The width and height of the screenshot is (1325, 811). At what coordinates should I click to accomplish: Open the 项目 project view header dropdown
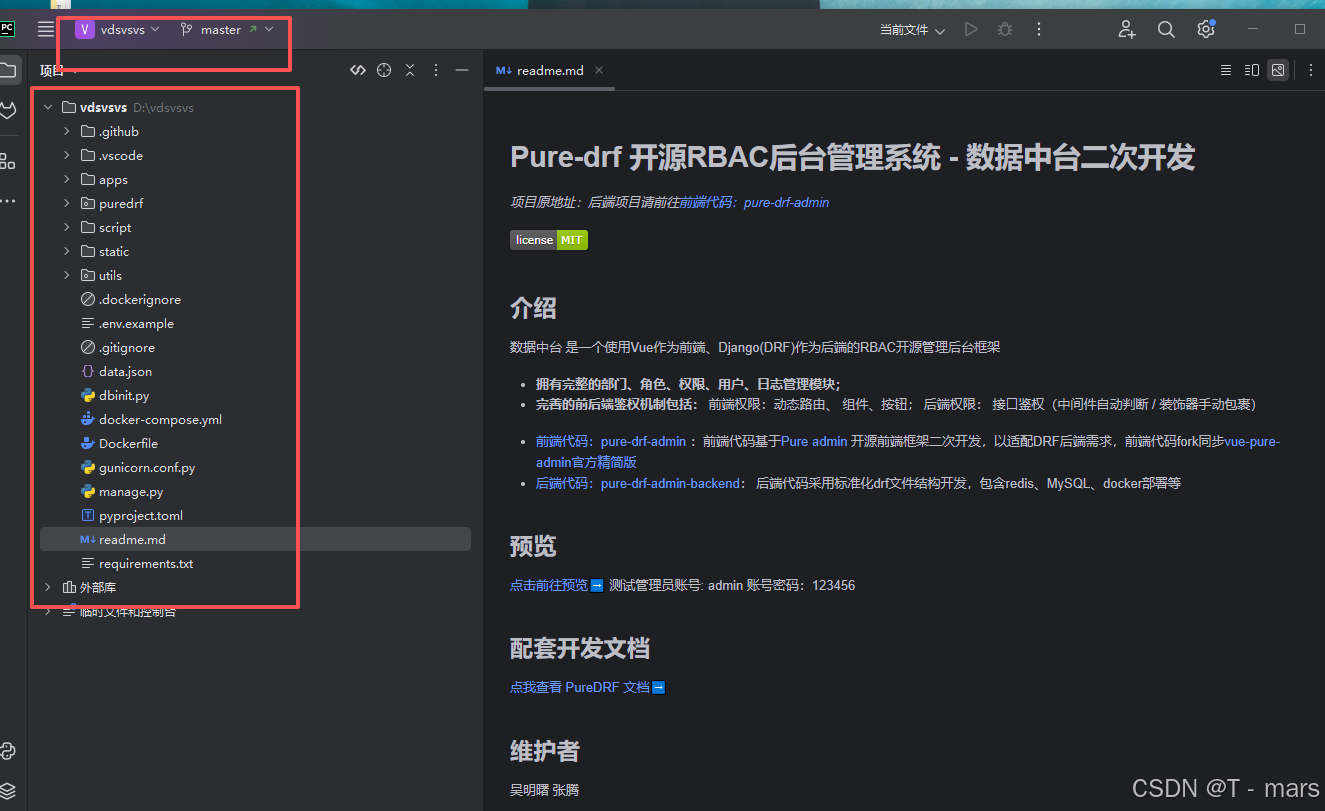click(58, 70)
